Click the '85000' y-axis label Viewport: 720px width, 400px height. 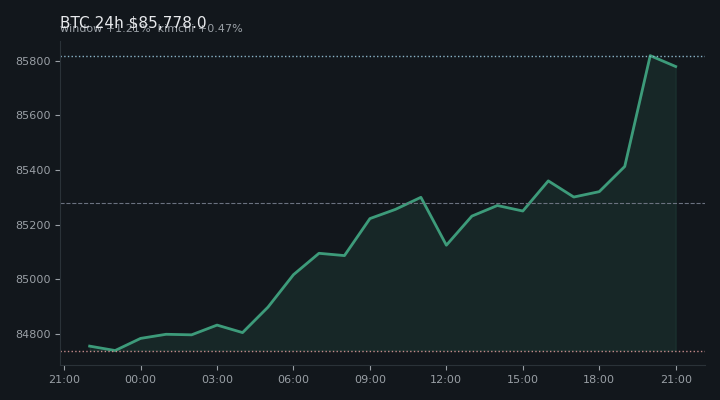33,279
